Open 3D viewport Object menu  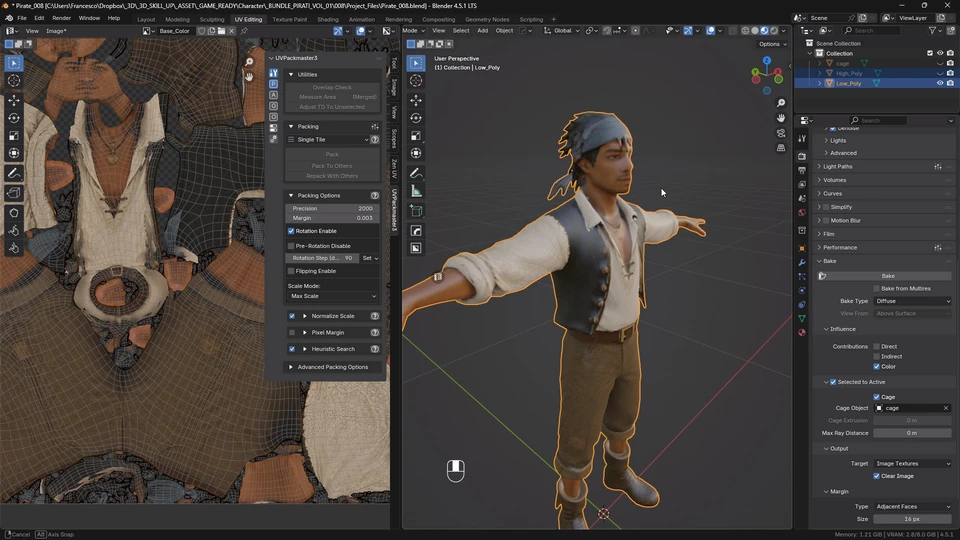[504, 31]
